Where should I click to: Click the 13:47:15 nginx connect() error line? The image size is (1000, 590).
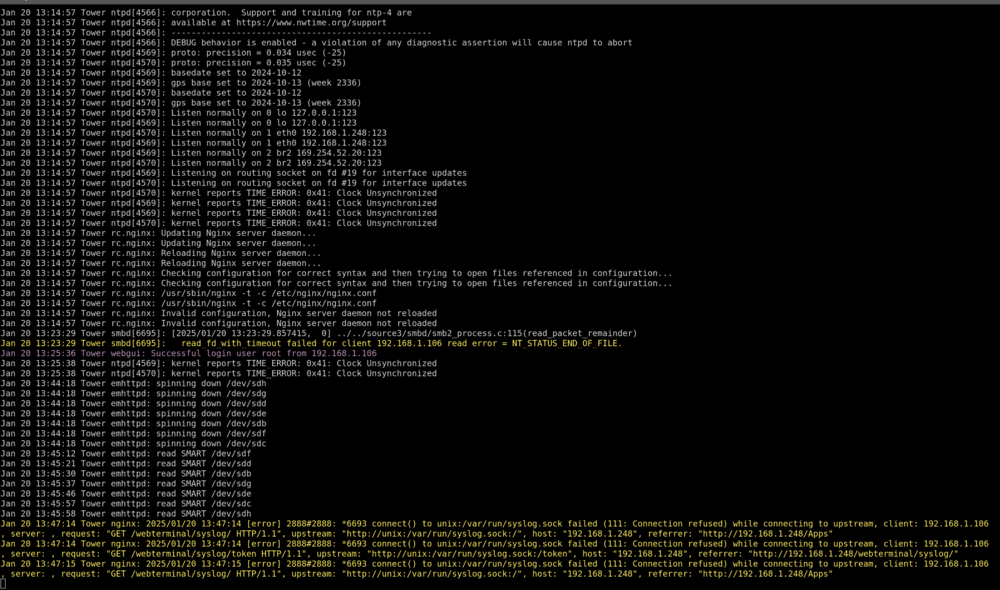click(494, 569)
